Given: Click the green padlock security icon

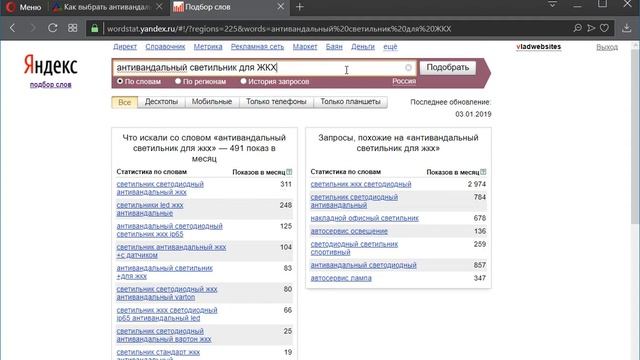Looking at the screenshot, I should [95, 29].
